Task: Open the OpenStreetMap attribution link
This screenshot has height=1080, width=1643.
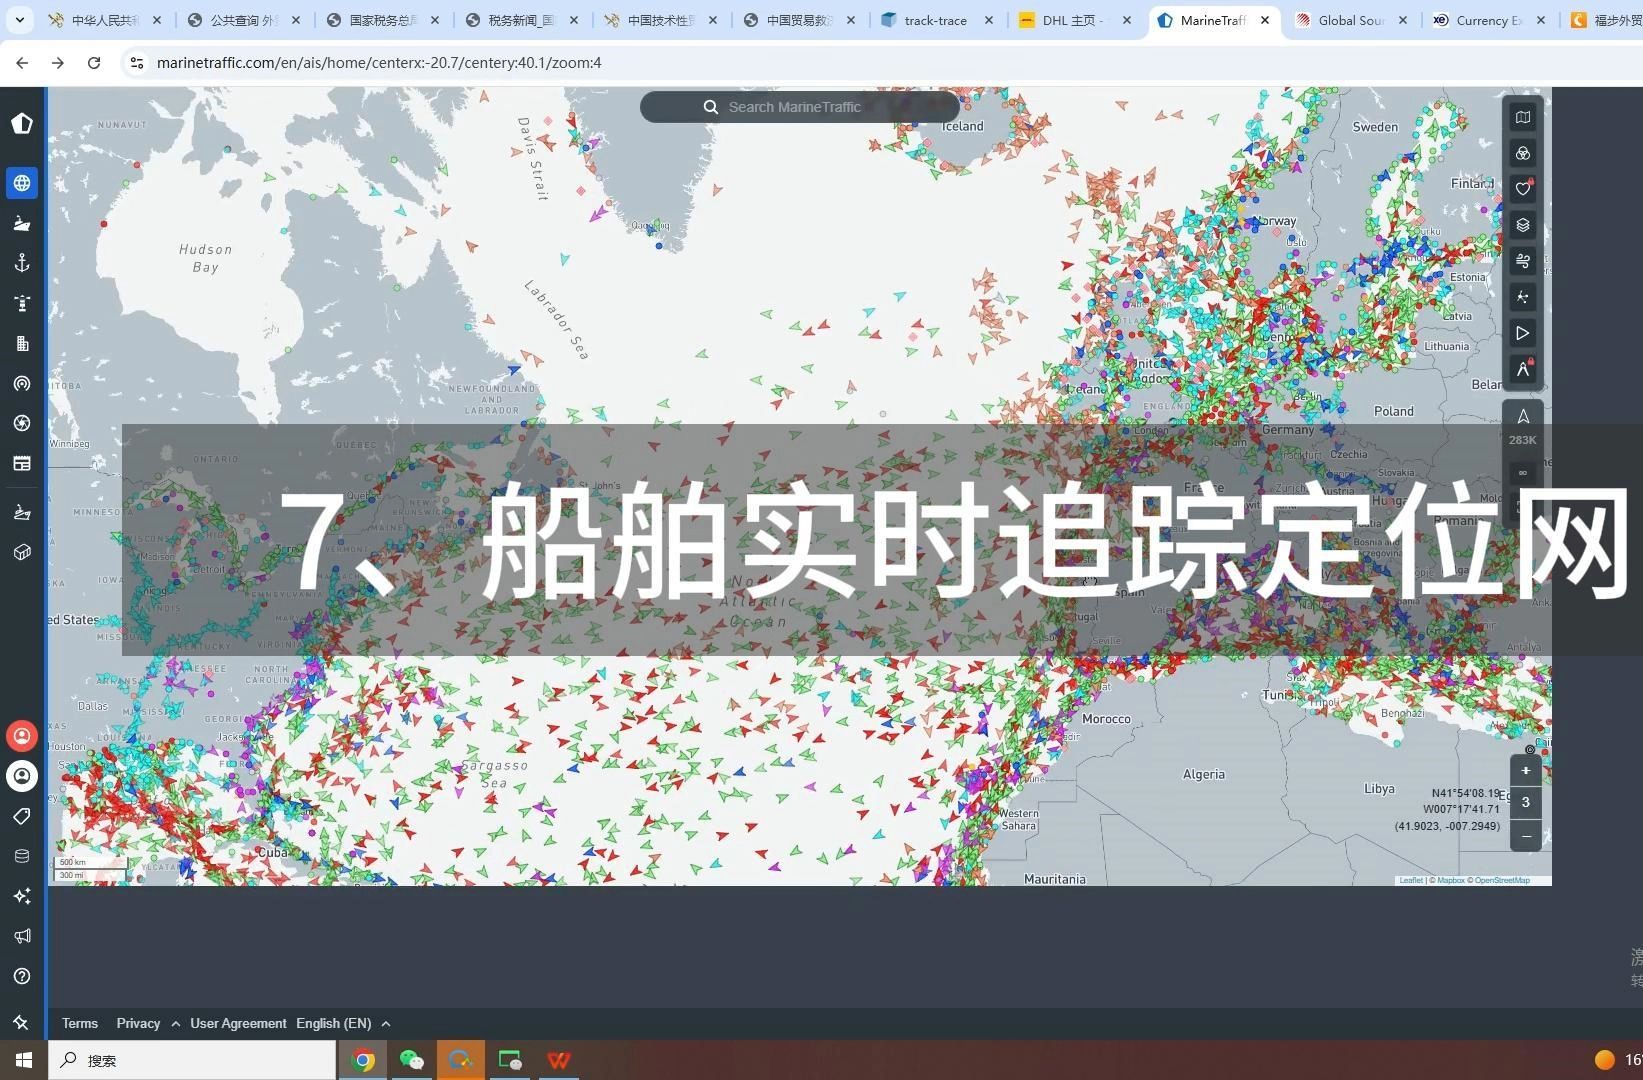Action: point(1502,880)
